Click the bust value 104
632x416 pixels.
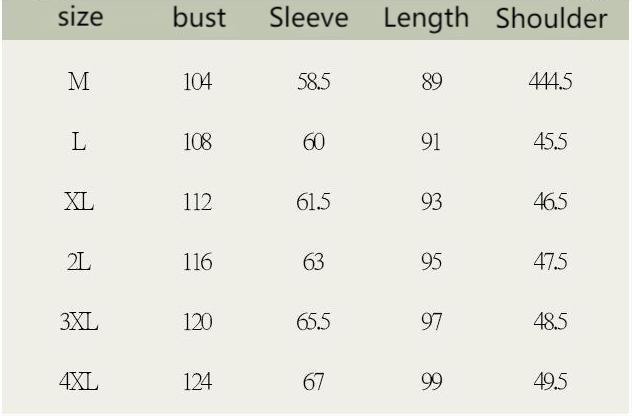pyautogui.click(x=198, y=83)
